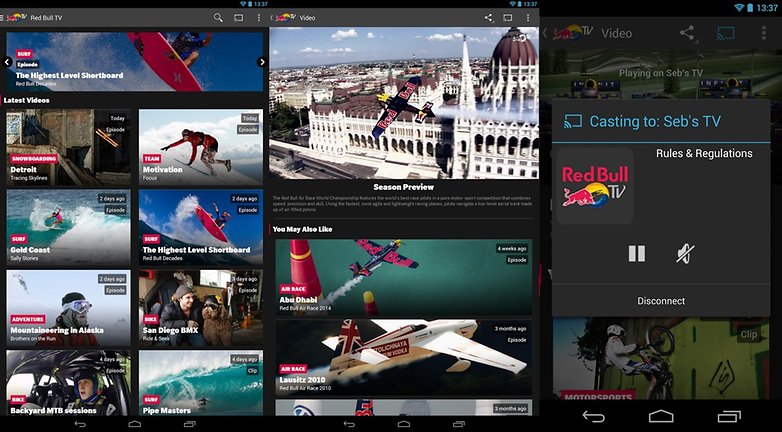Image resolution: width=782 pixels, height=432 pixels.
Task: Open Detroit snowboarding video
Action: [68, 147]
